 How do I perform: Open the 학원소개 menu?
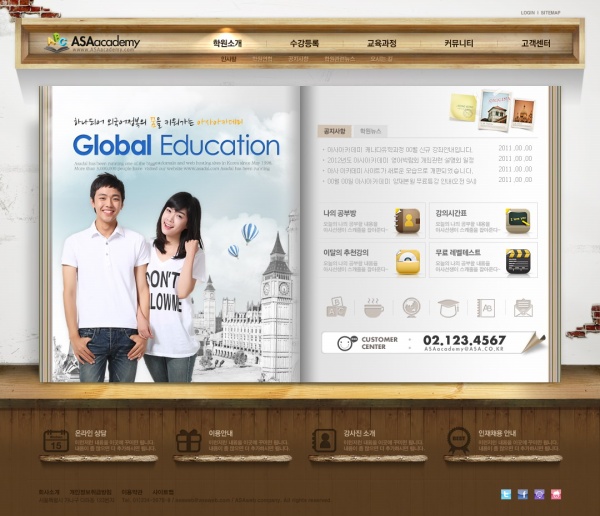click(x=227, y=43)
